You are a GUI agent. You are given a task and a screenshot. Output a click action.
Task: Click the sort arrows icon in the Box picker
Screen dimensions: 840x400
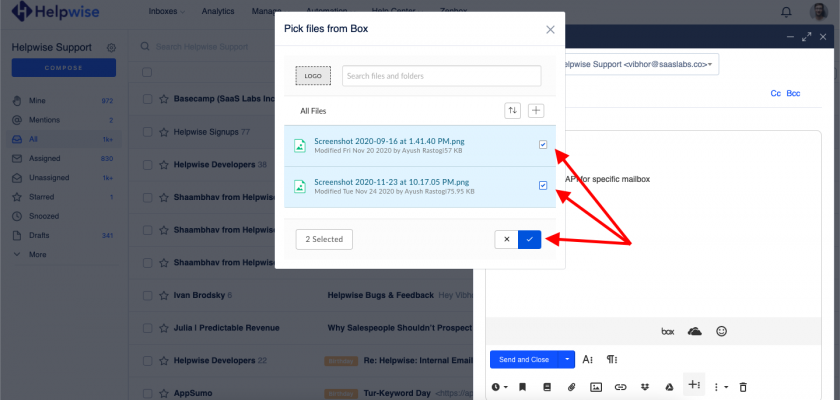click(x=513, y=110)
